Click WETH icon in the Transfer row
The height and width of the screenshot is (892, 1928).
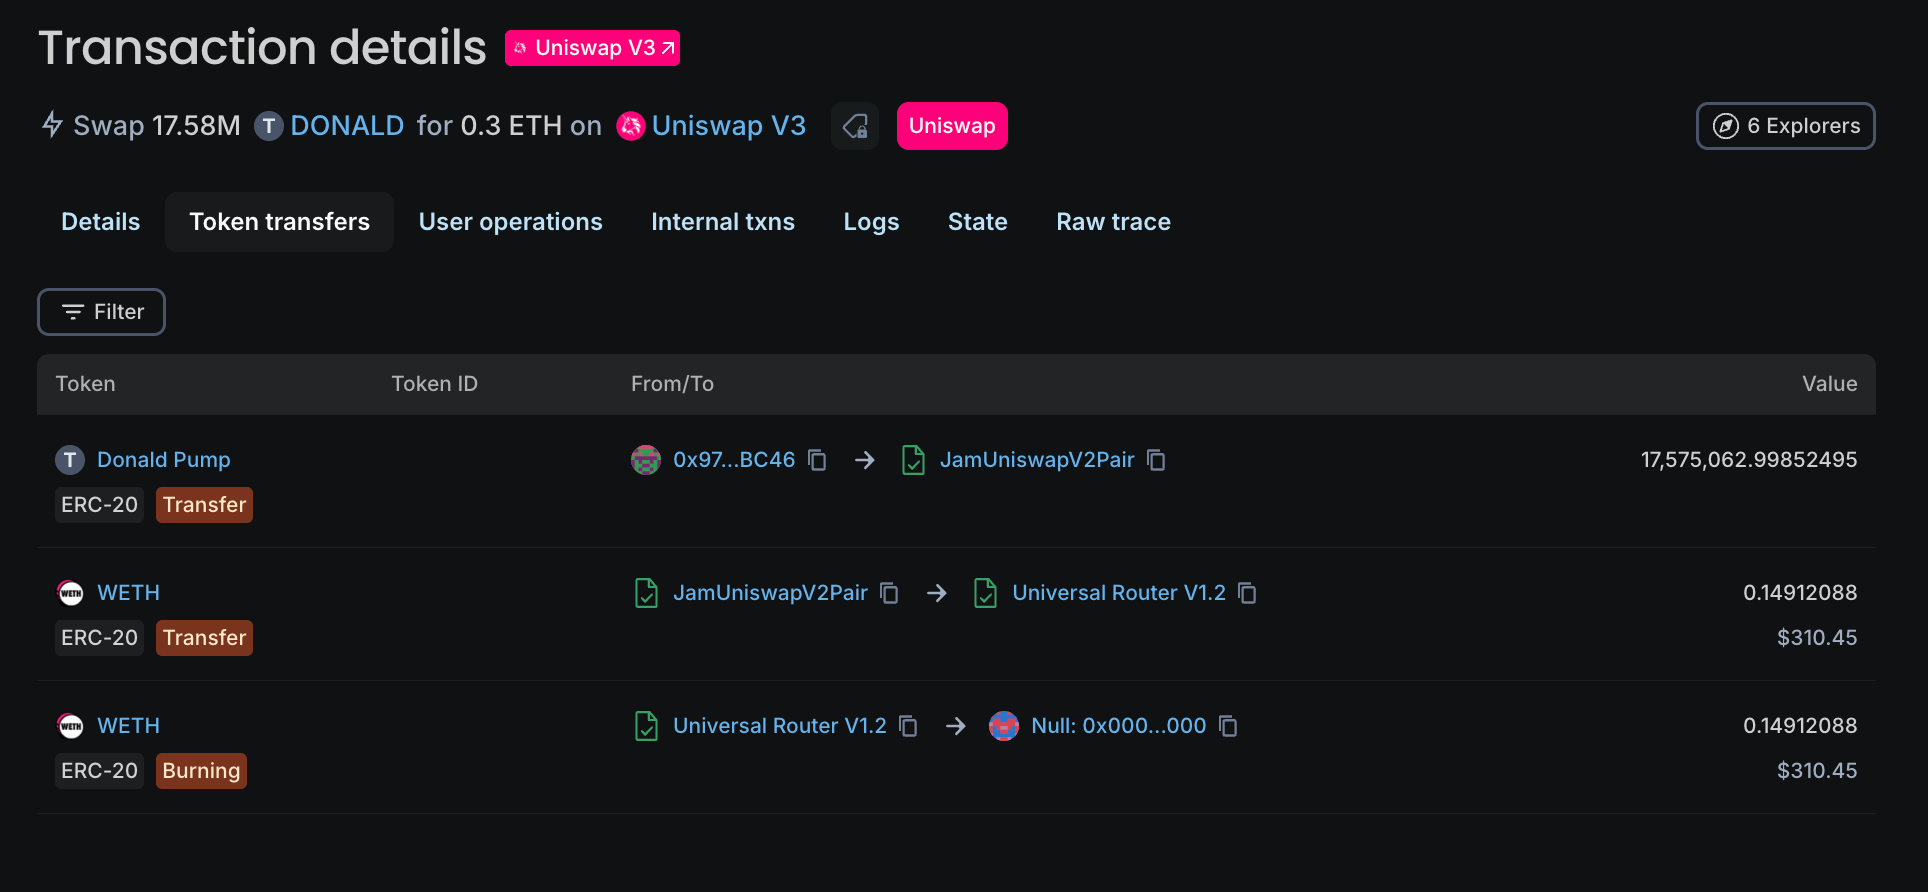70,593
